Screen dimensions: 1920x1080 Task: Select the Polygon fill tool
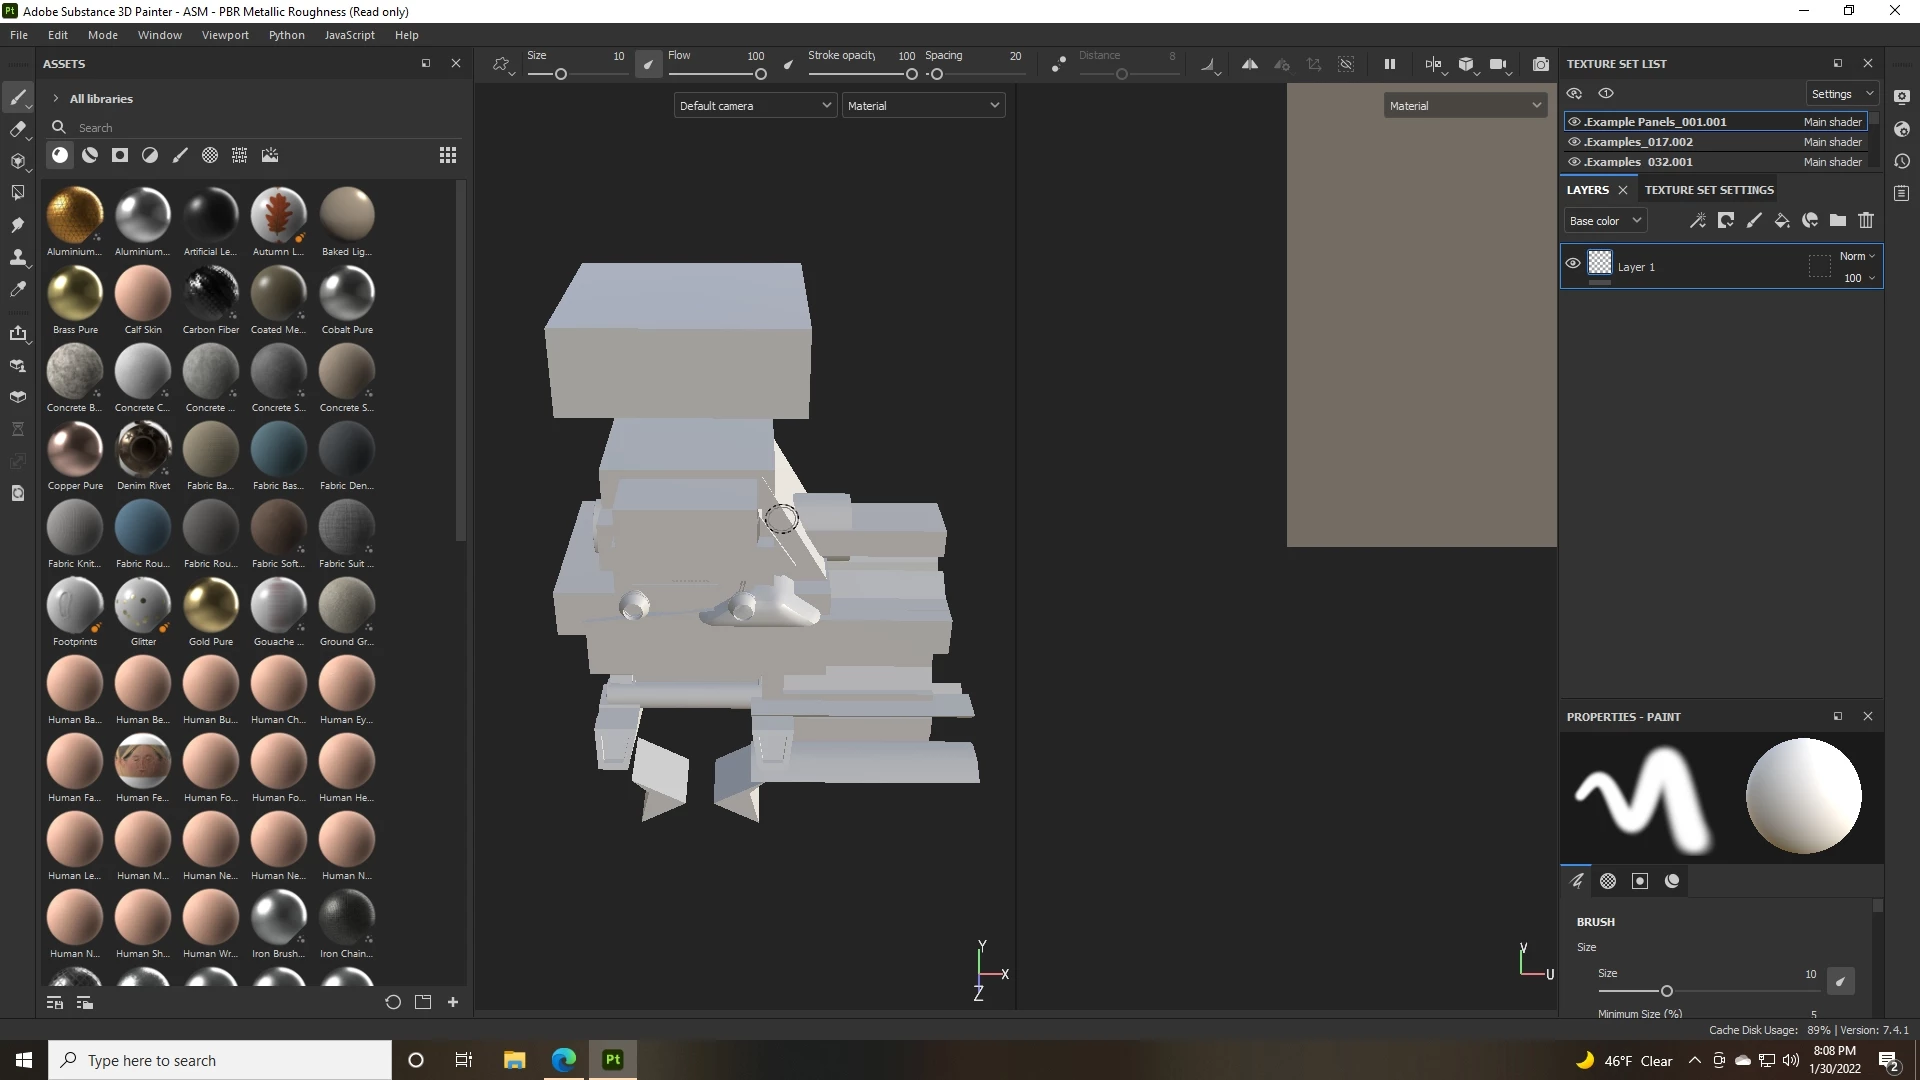pyautogui.click(x=17, y=192)
